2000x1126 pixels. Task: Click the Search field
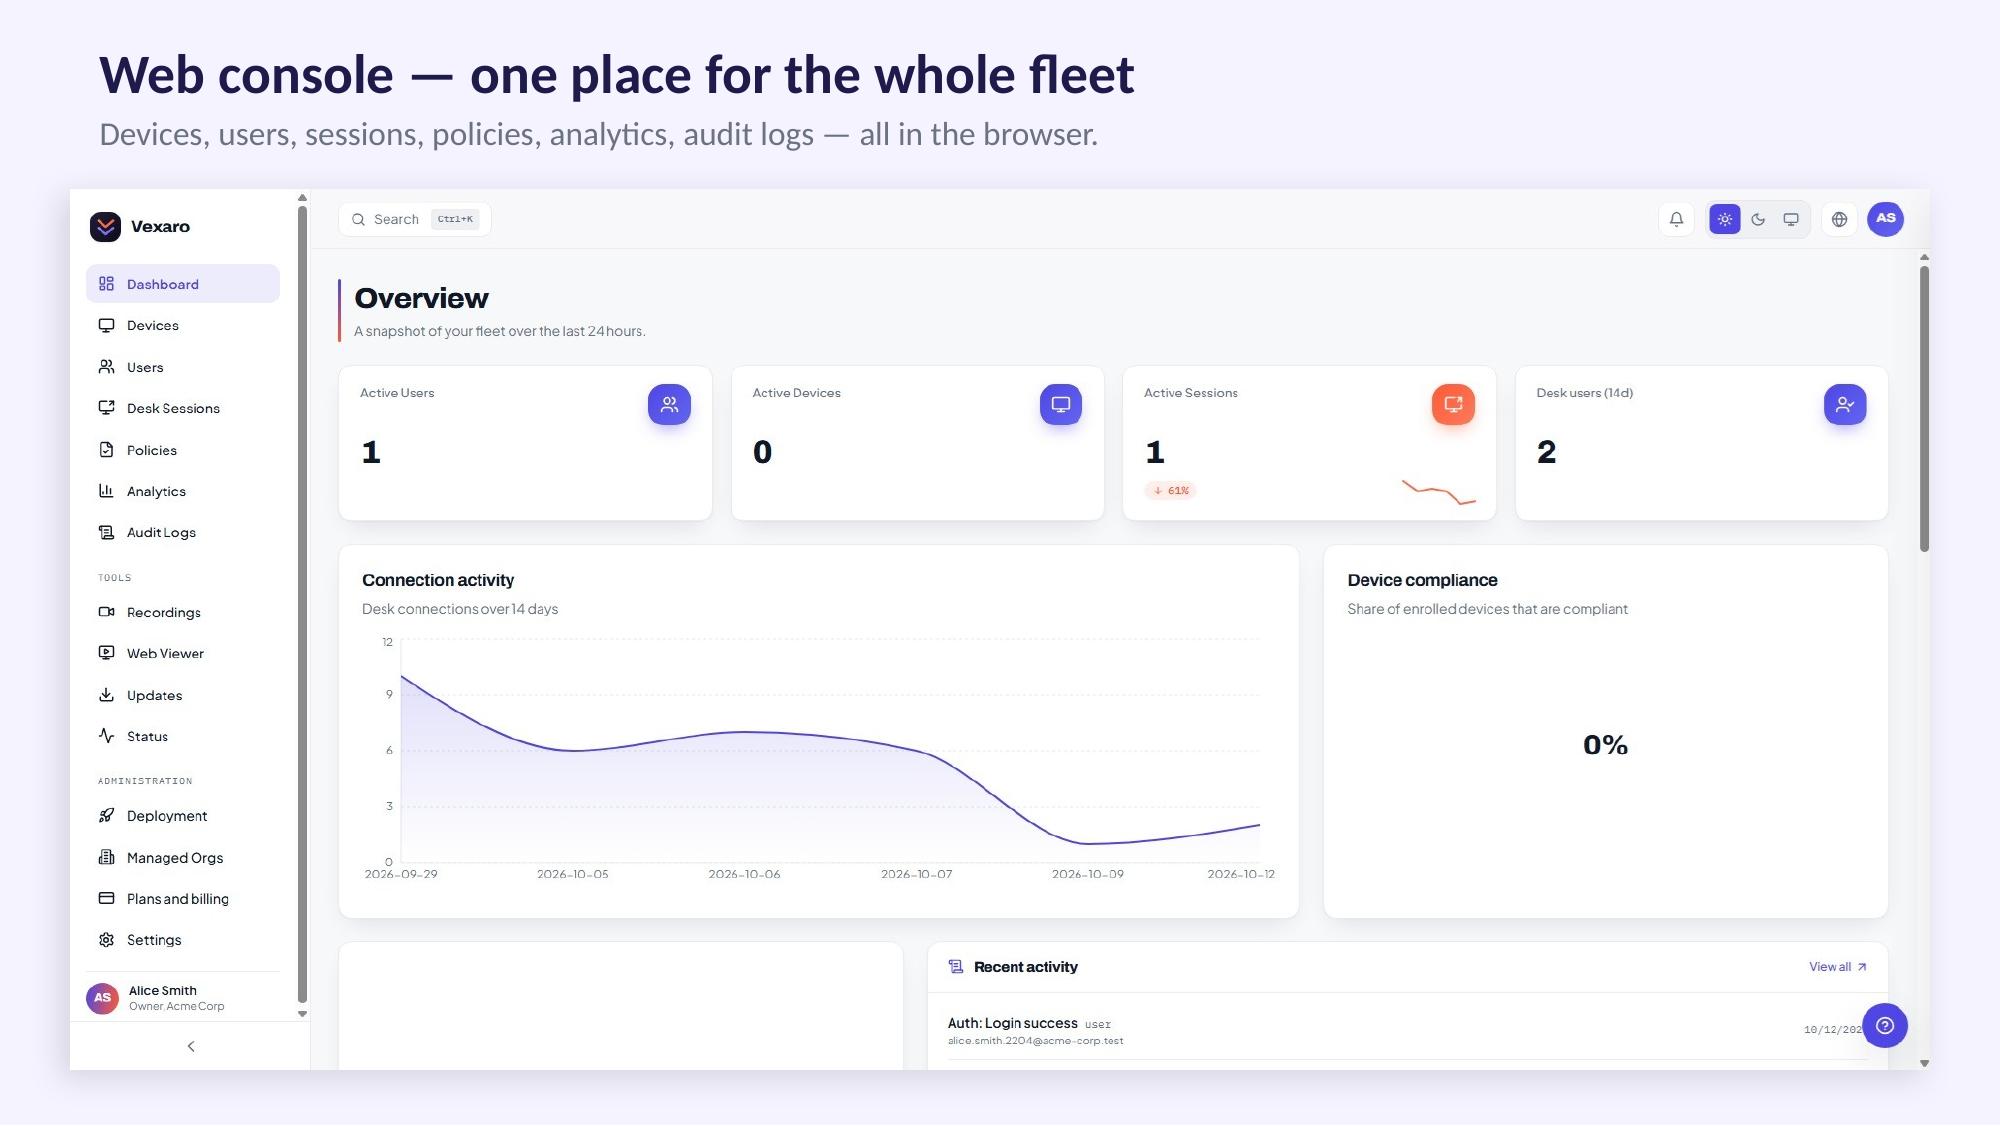coord(415,219)
